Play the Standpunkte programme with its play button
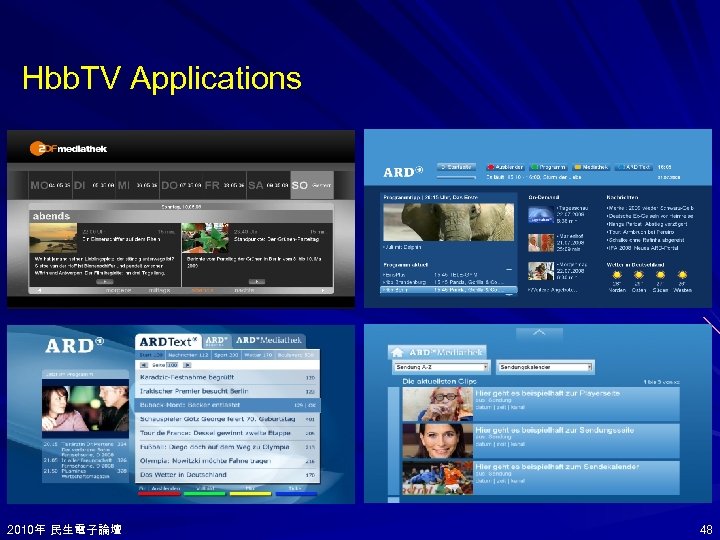720x540 pixels. pyautogui.click(x=257, y=281)
